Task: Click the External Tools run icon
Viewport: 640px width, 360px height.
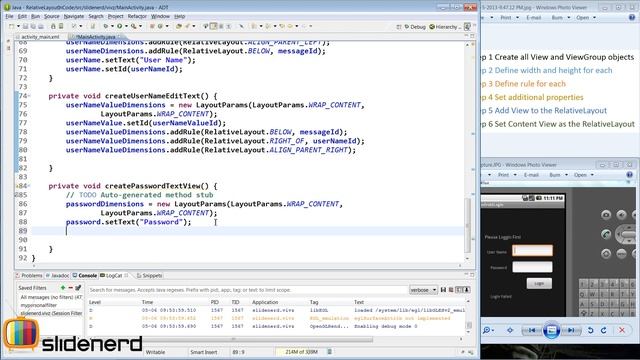Action: [133, 27]
